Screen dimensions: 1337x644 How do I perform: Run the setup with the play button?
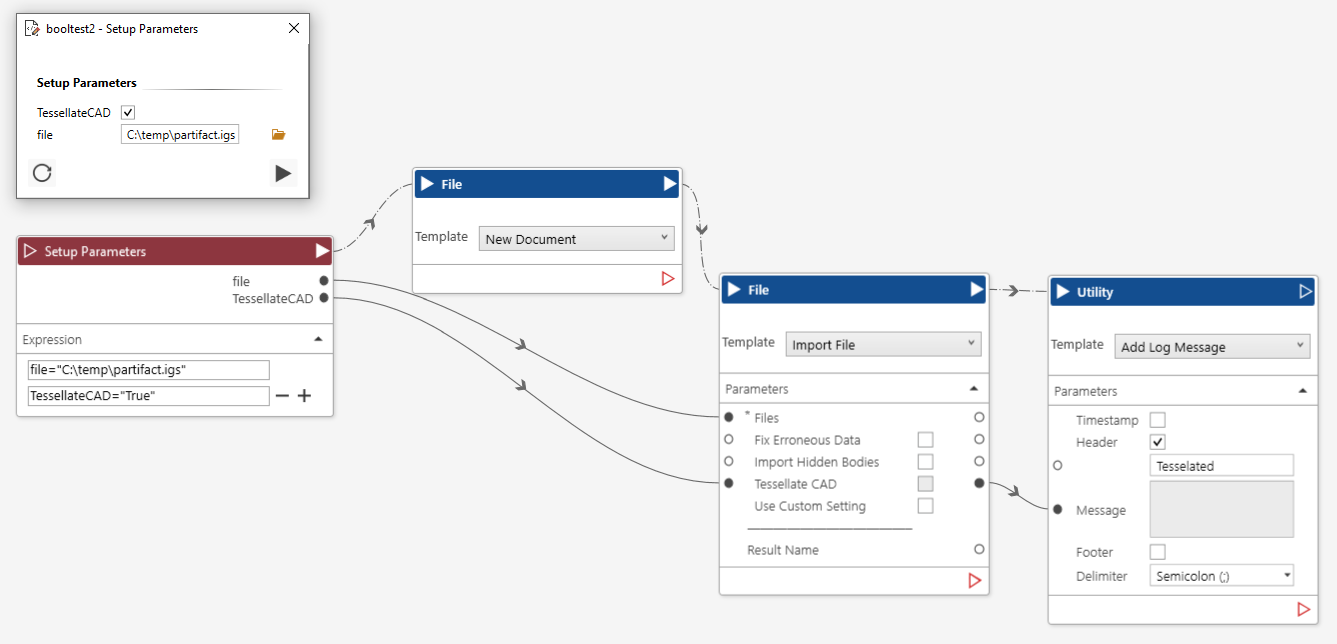[283, 173]
